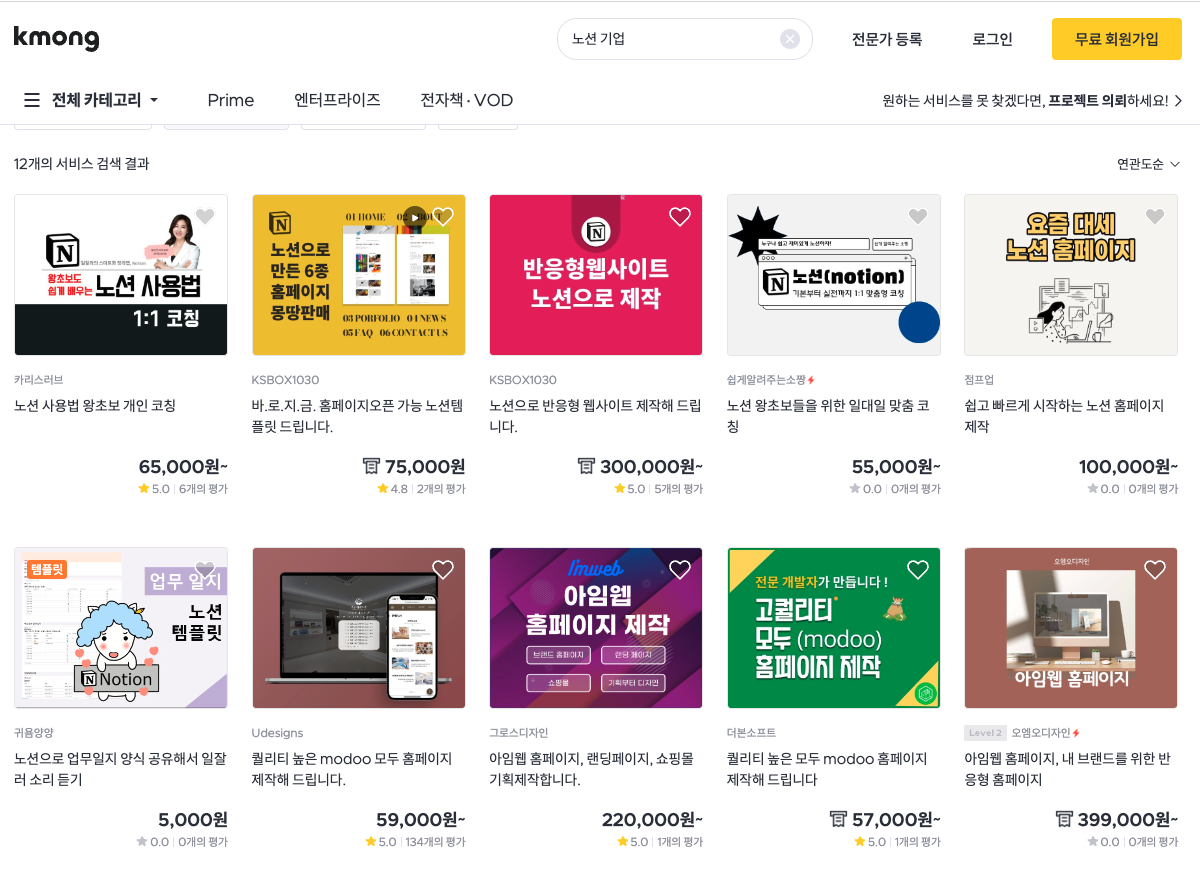The height and width of the screenshot is (881, 1200).
Task: Open the title 바.로.지.금. 홈페이지오픈 가능 노션템플릿
Action: pos(358,416)
